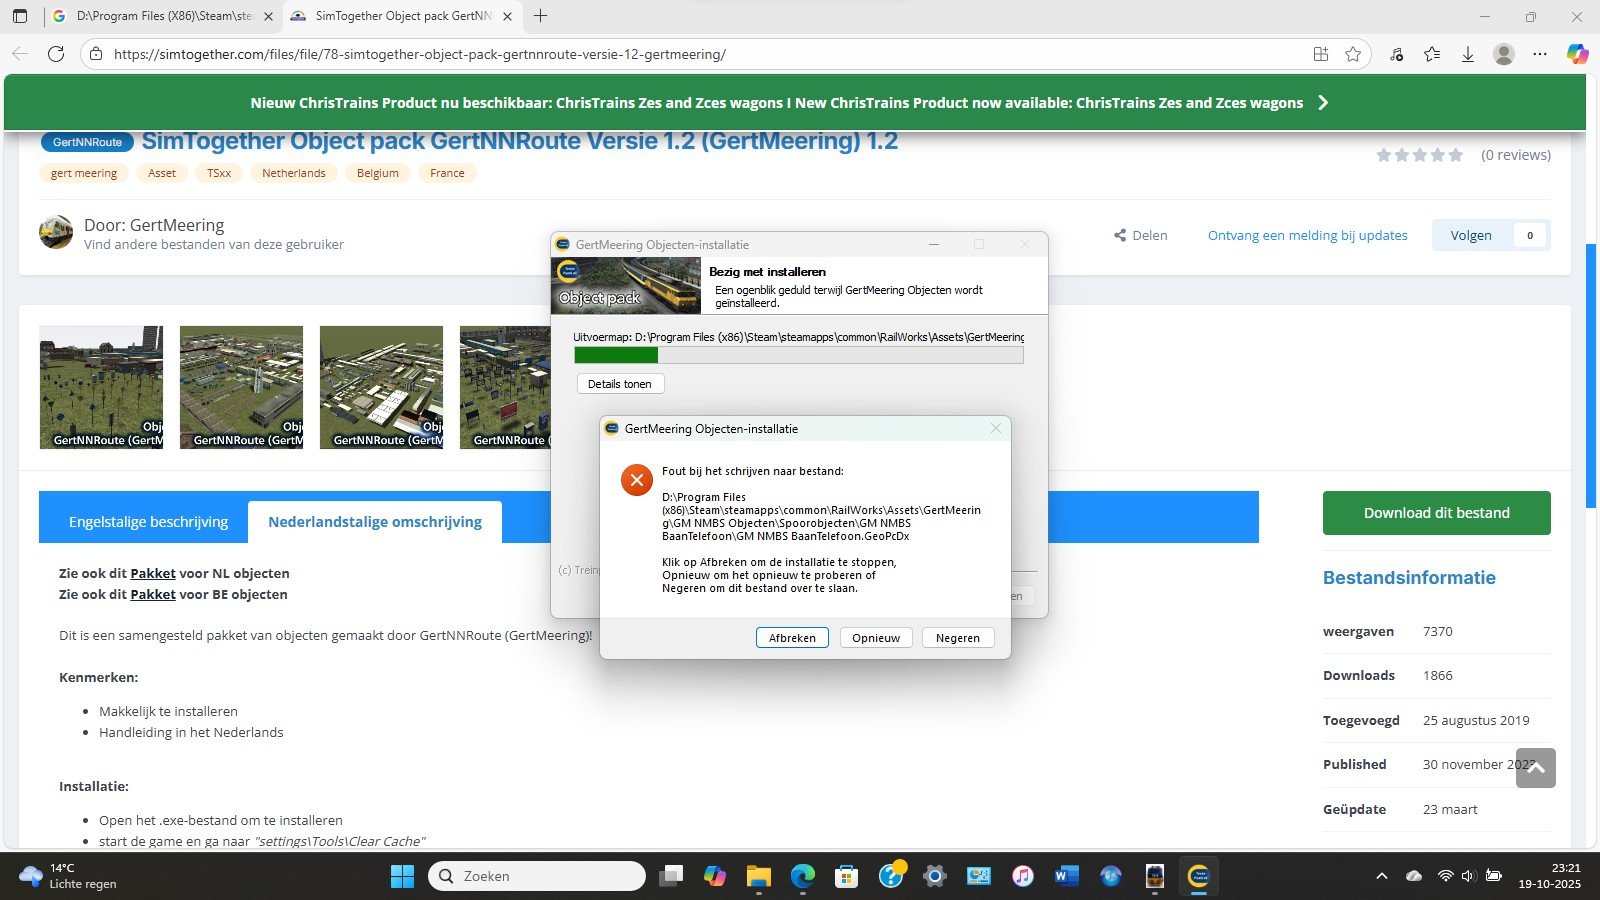Click the browser refresh icon

coord(56,54)
